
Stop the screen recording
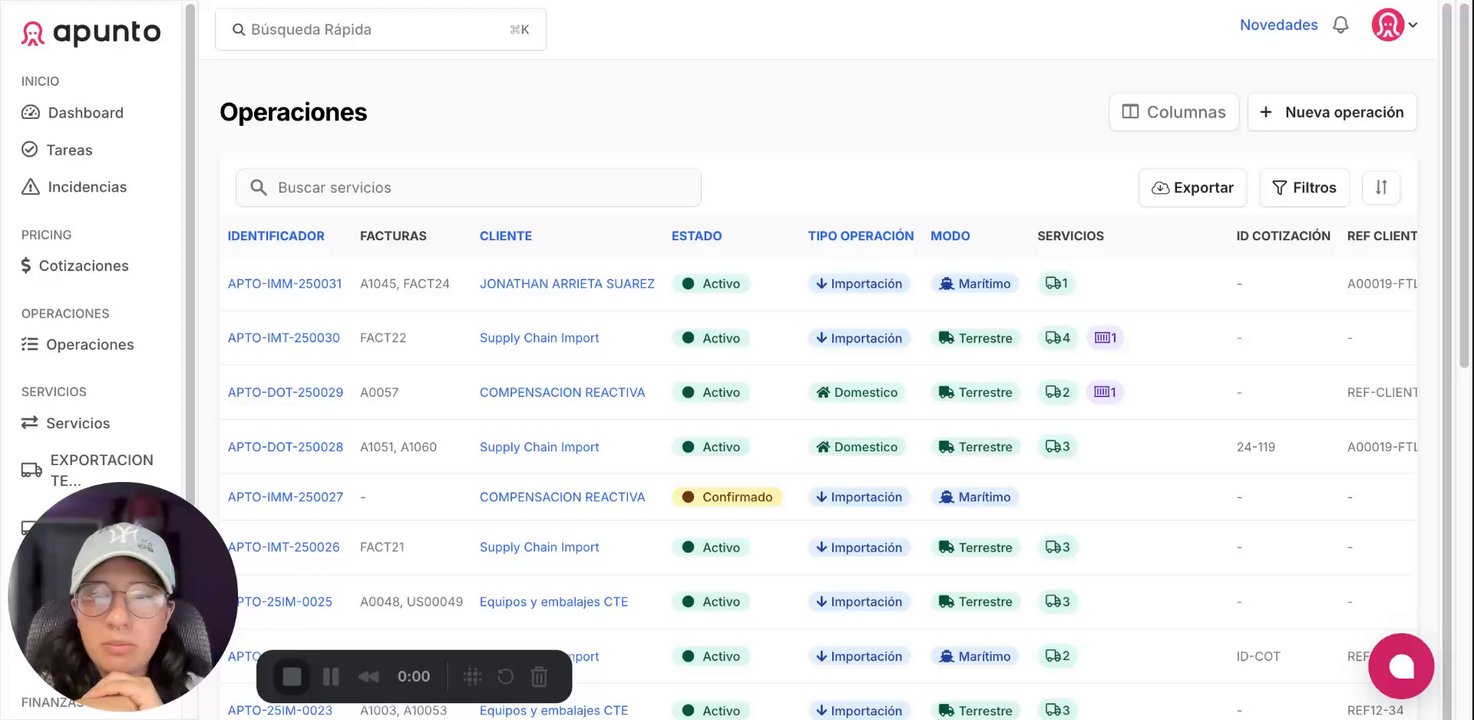coord(292,677)
